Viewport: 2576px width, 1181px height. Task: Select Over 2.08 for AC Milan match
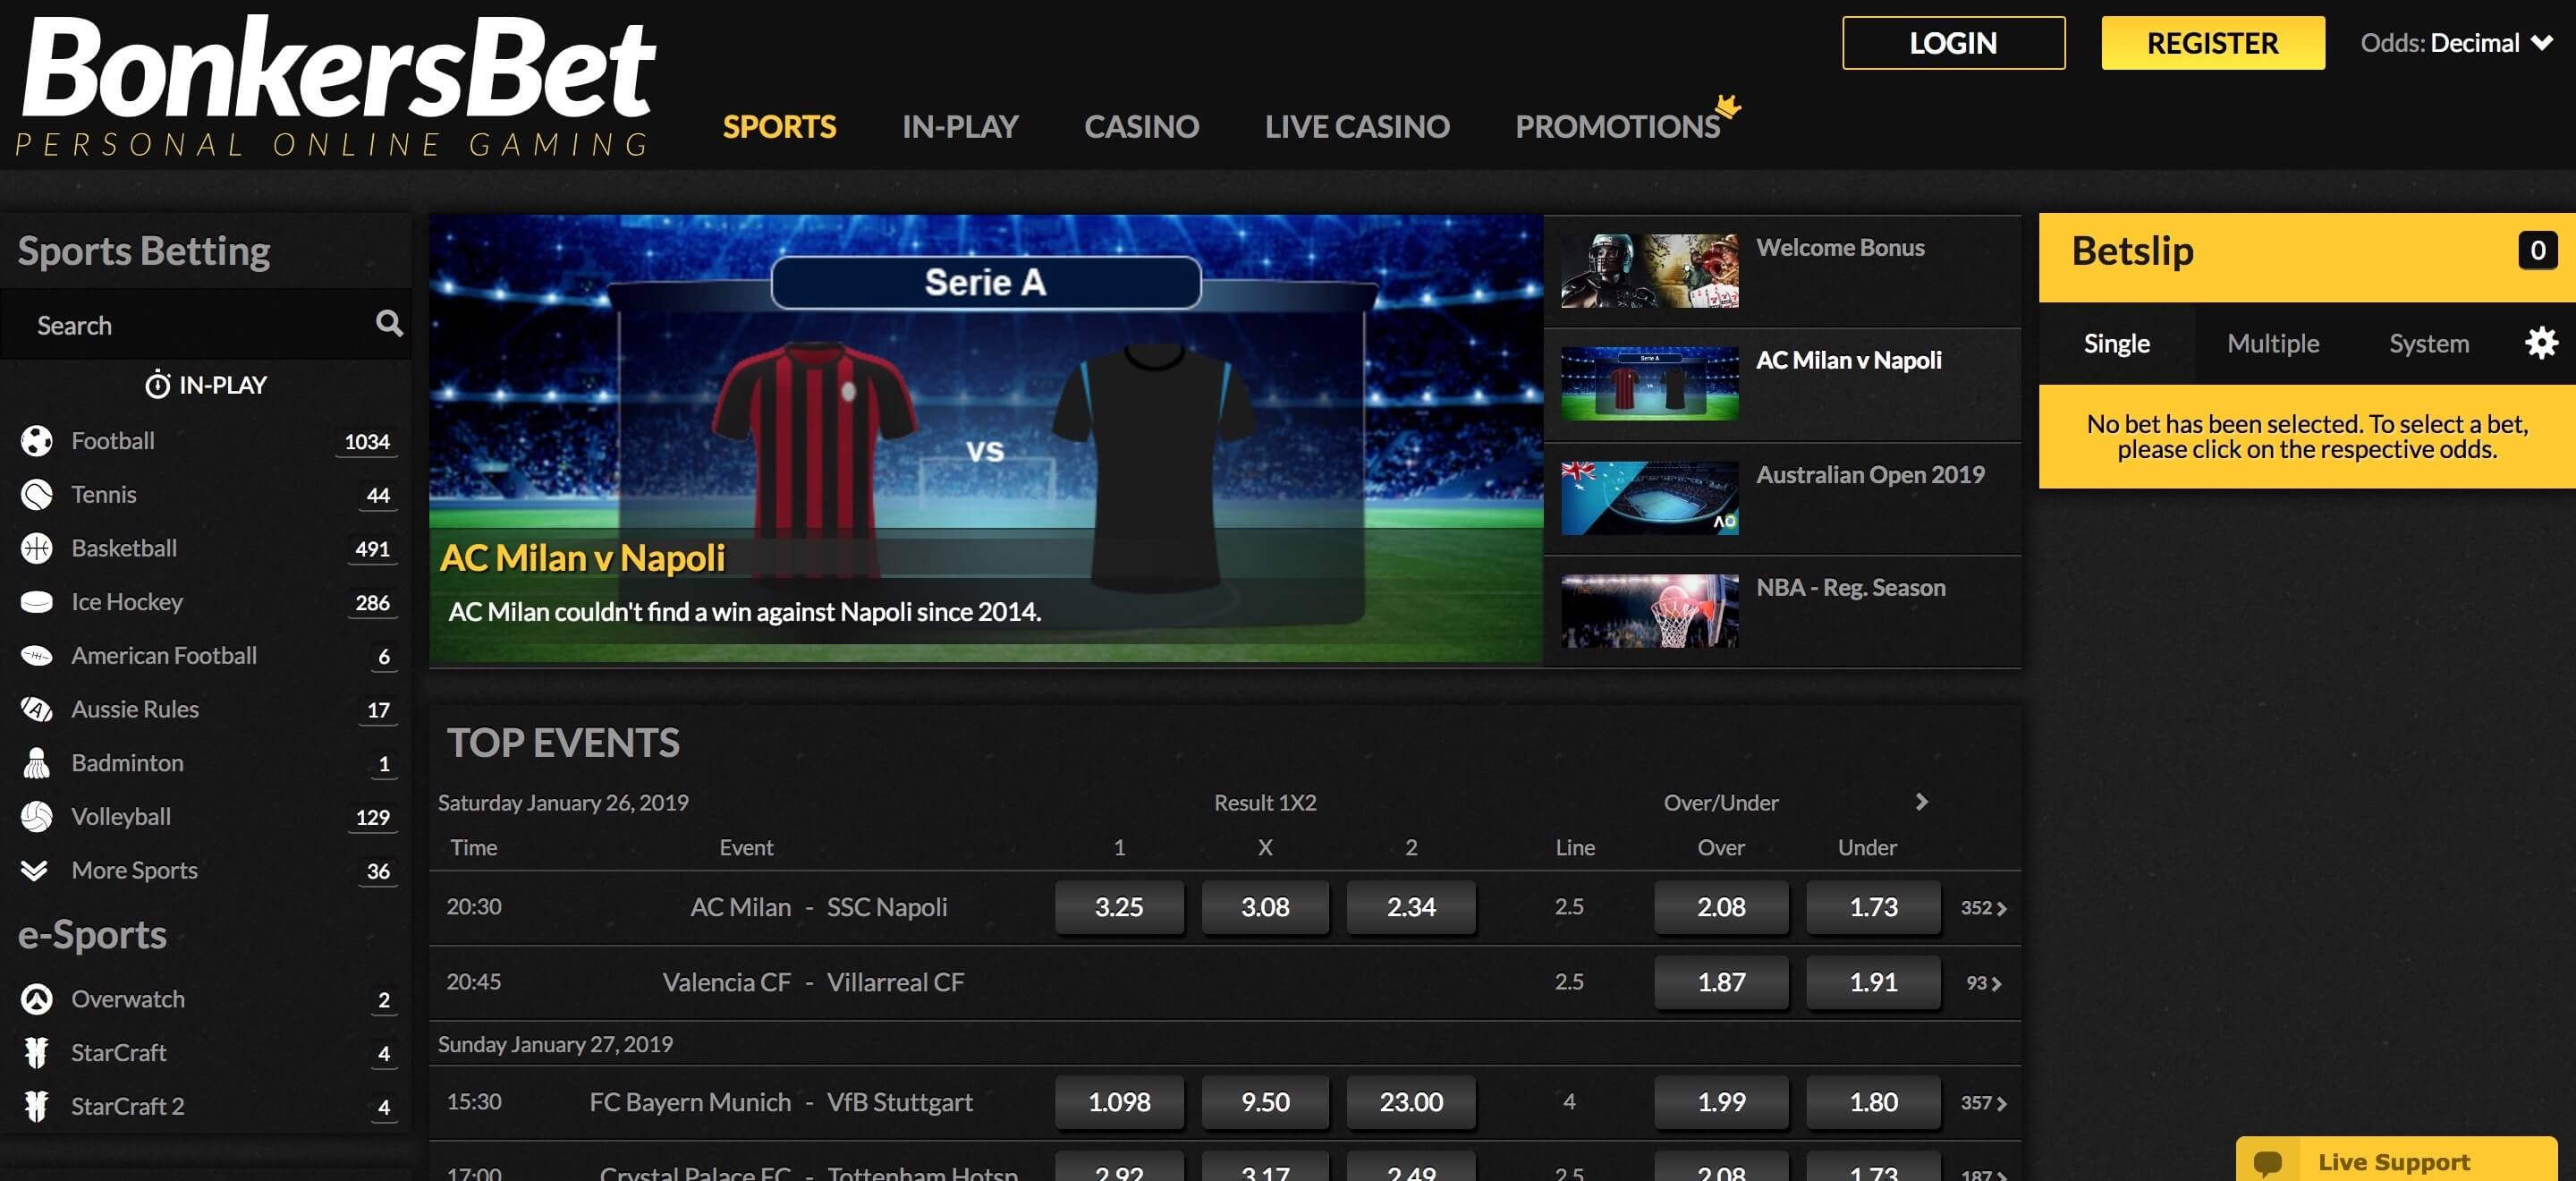point(1721,907)
